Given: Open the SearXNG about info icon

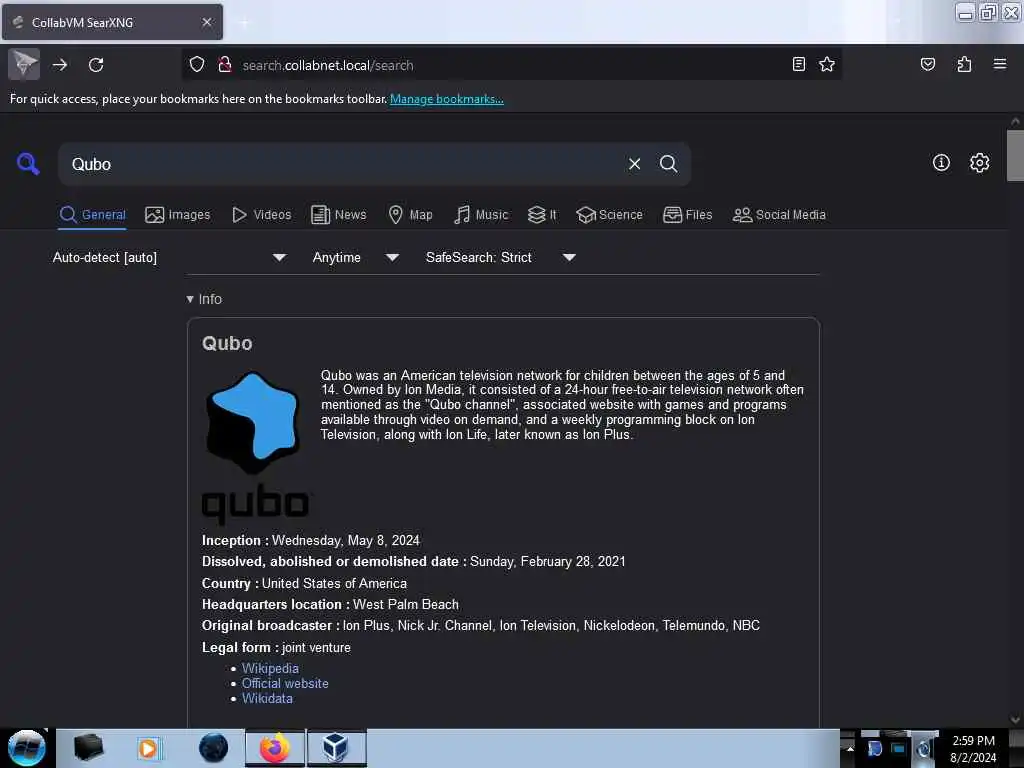Looking at the screenshot, I should coord(941,163).
